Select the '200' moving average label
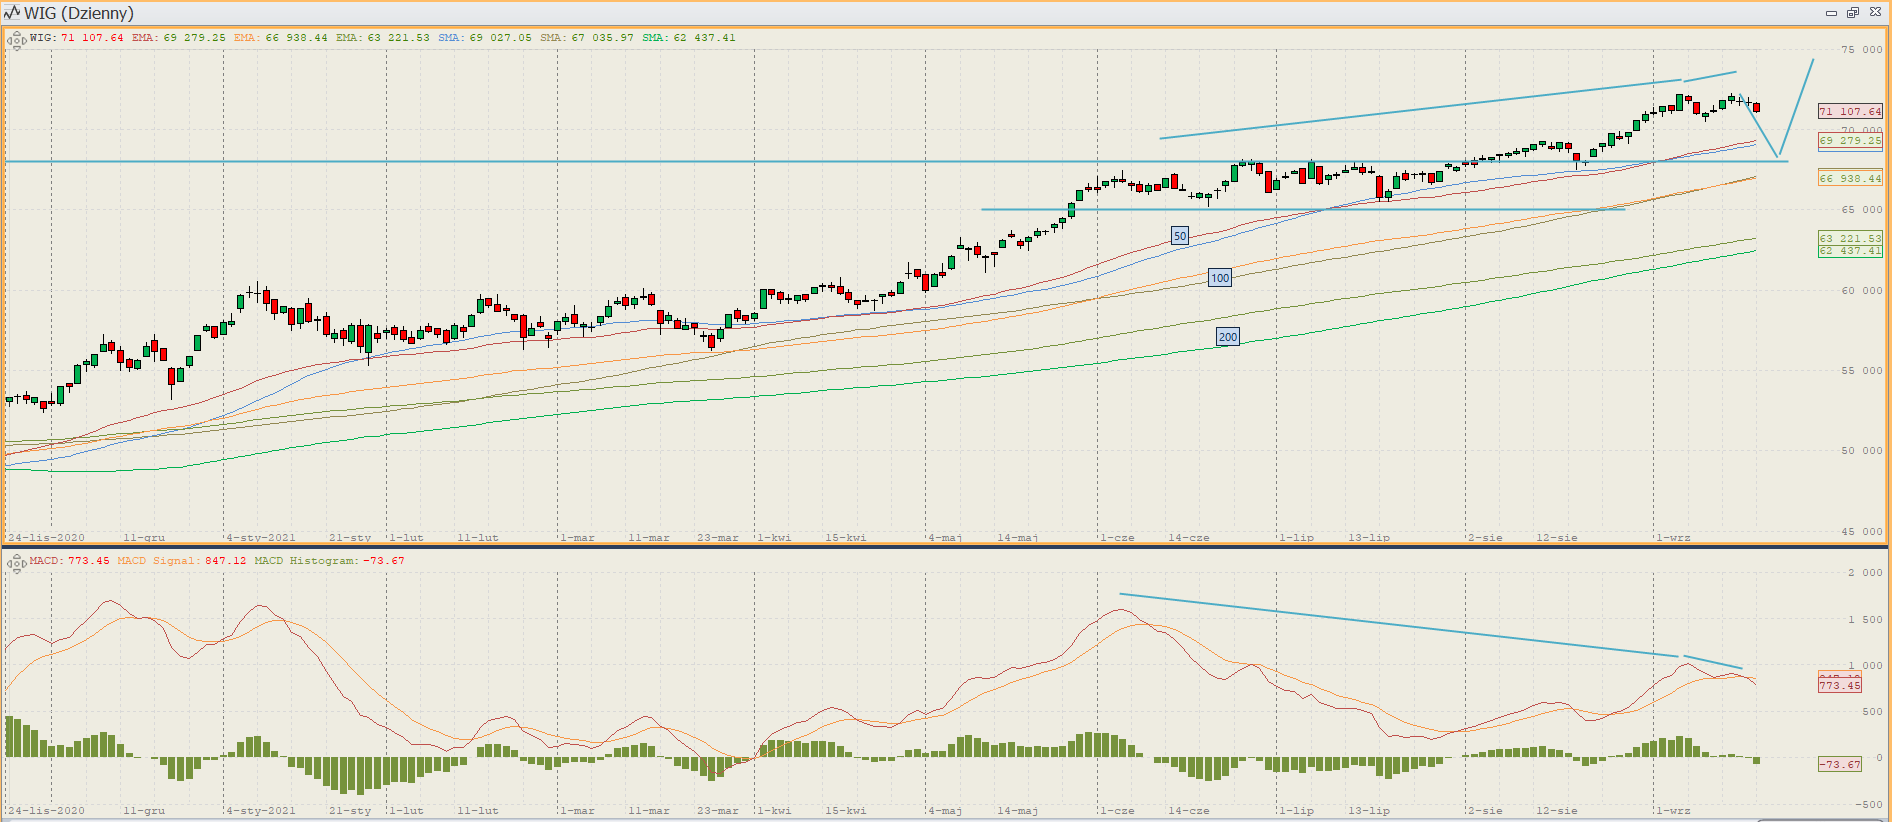Image resolution: width=1892 pixels, height=822 pixels. (1228, 337)
